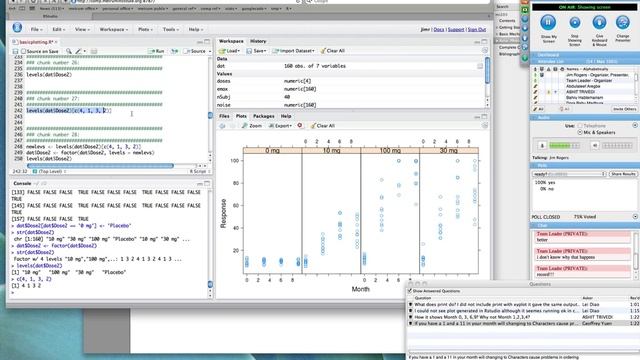Open the Workspace menu dropdown
Viewport: 640px width, 360px height.
[x=113, y=29]
